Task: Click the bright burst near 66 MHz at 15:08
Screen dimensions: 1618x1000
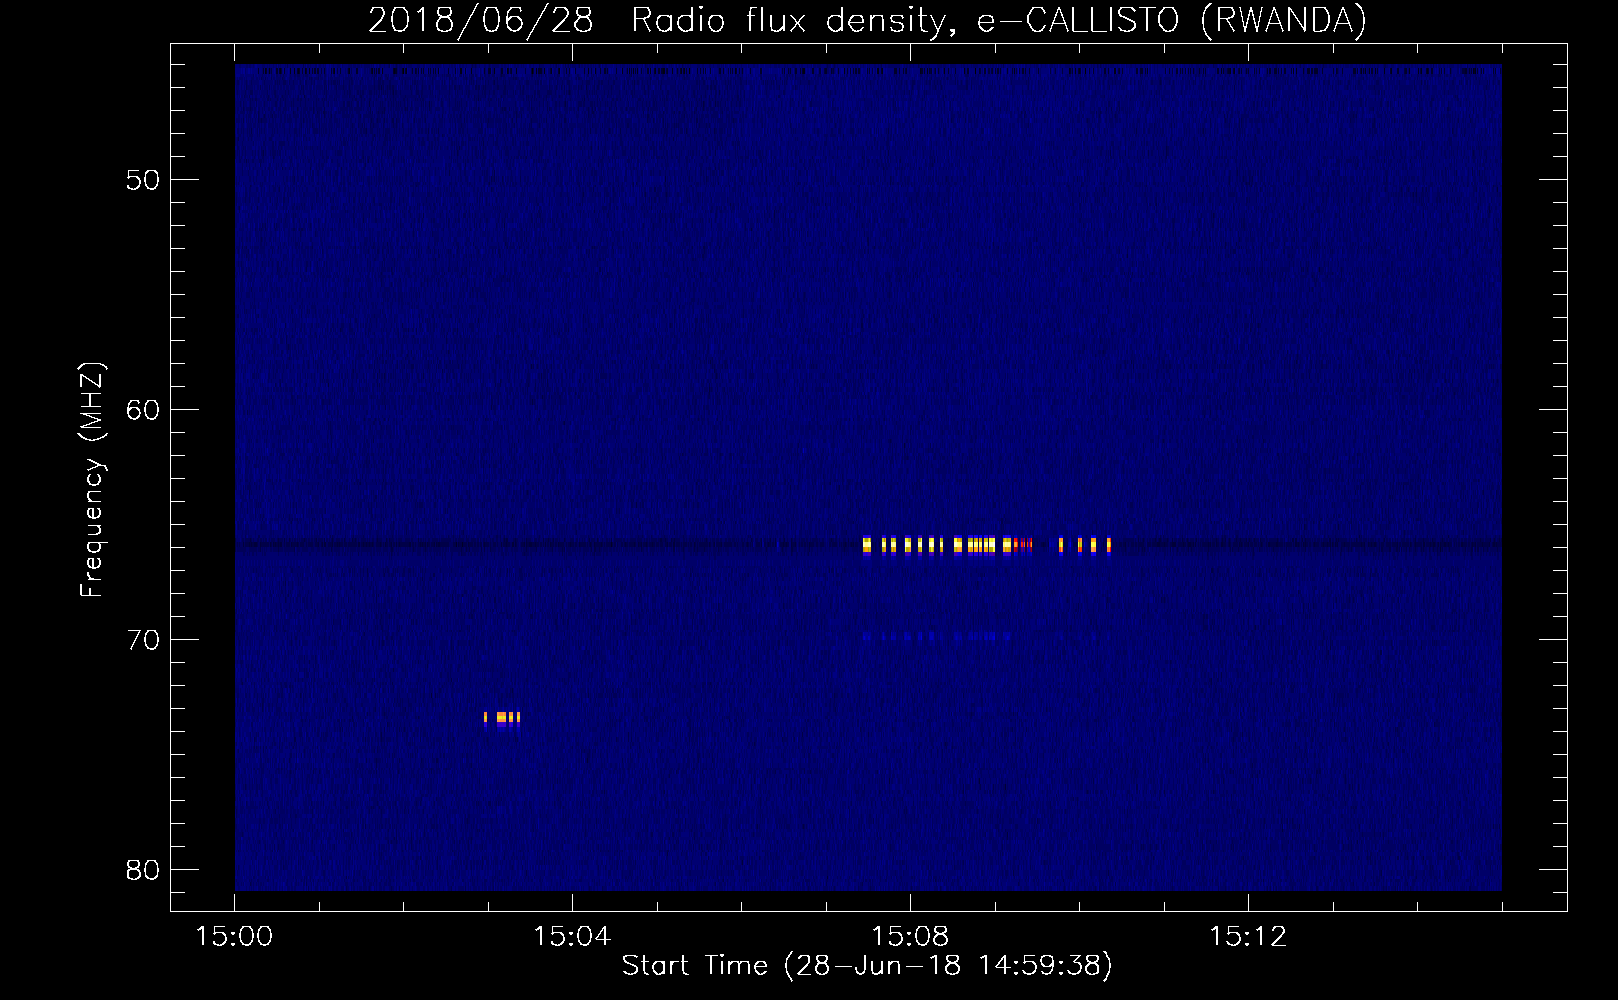Action: pos(947,545)
